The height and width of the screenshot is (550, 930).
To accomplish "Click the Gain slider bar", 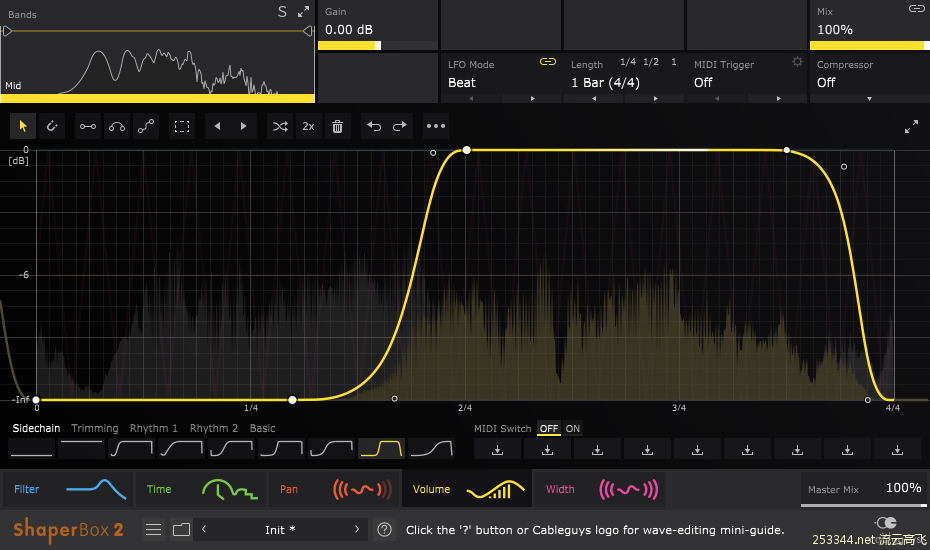I will click(378, 46).
